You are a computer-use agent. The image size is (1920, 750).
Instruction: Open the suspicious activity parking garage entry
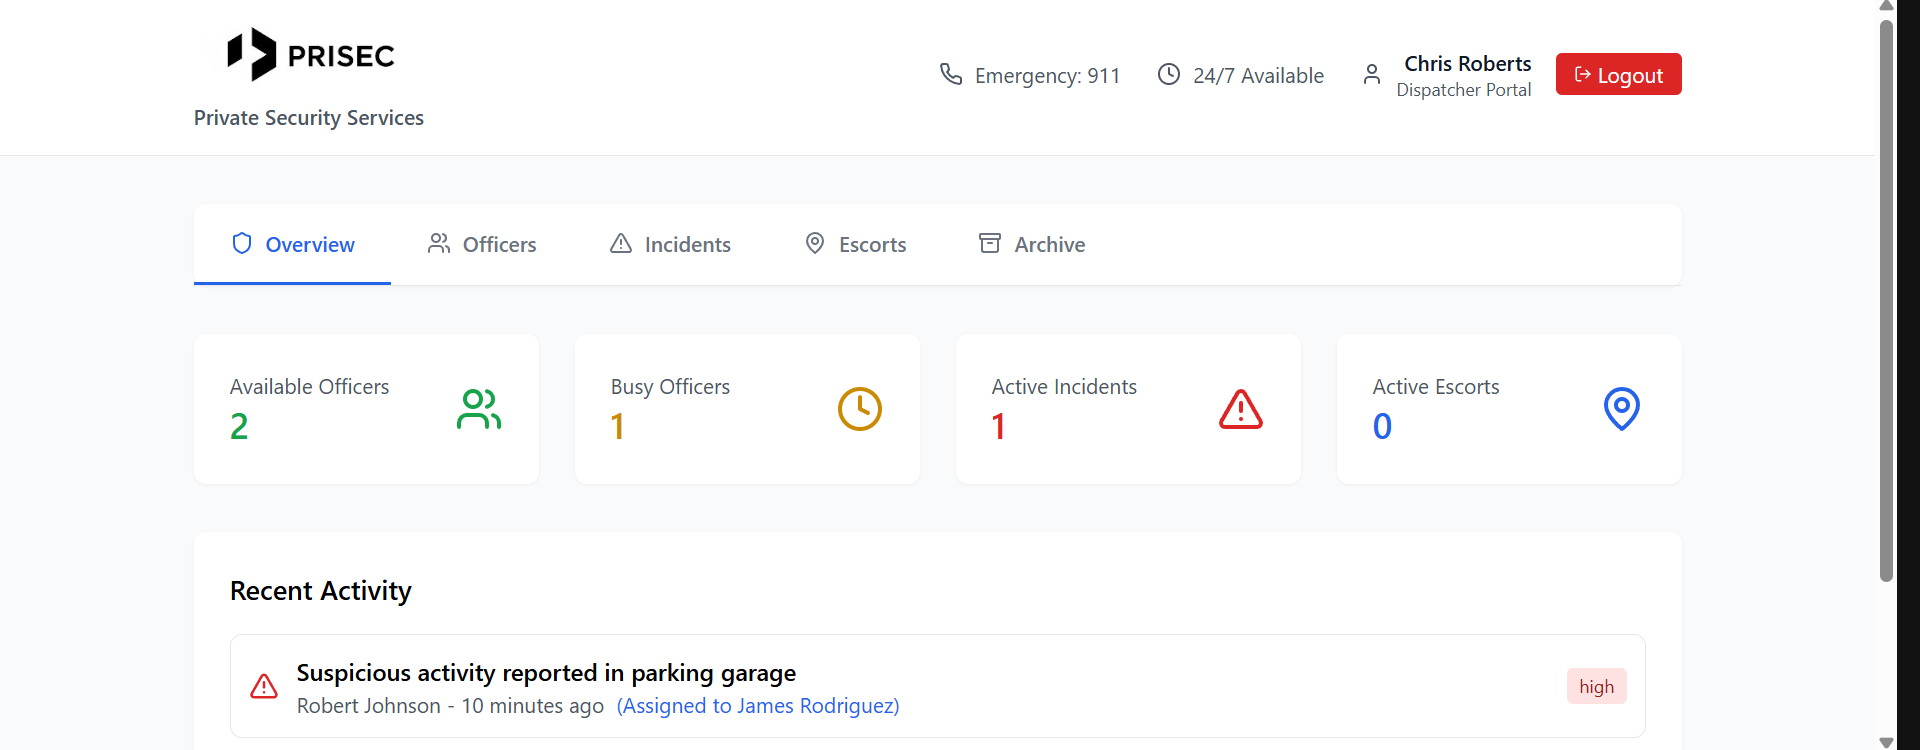pyautogui.click(x=546, y=673)
